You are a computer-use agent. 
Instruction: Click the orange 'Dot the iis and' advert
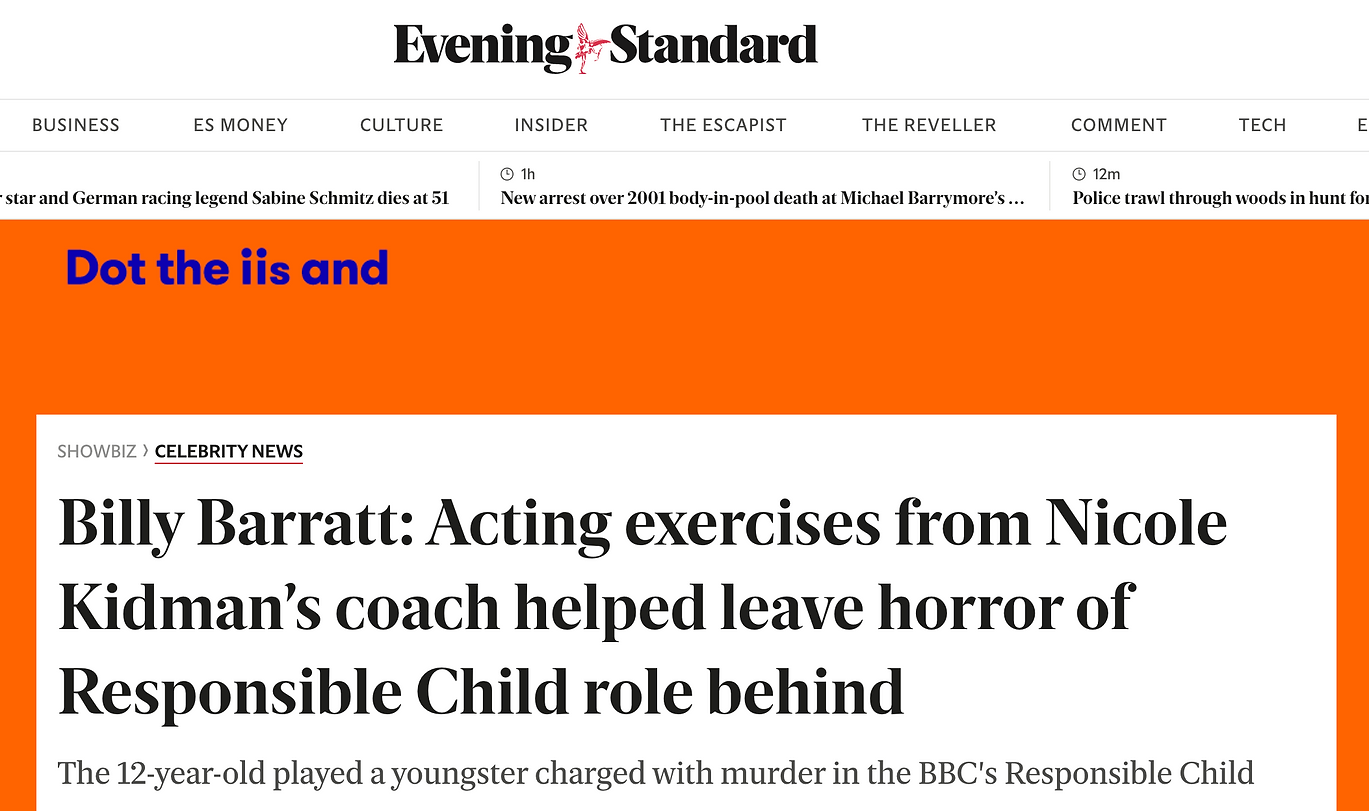coord(227,269)
